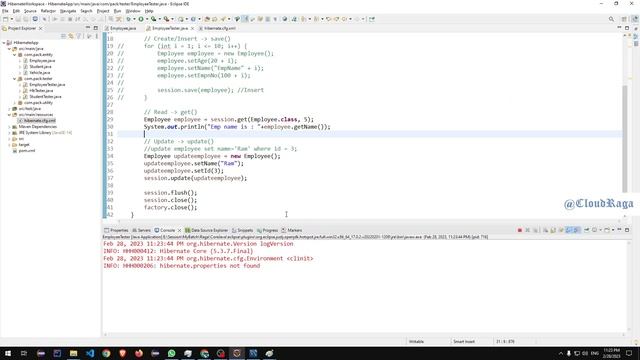This screenshot has height=360, width=640.
Task: Collapse the com.pack.entity package
Action: pos(15,54)
